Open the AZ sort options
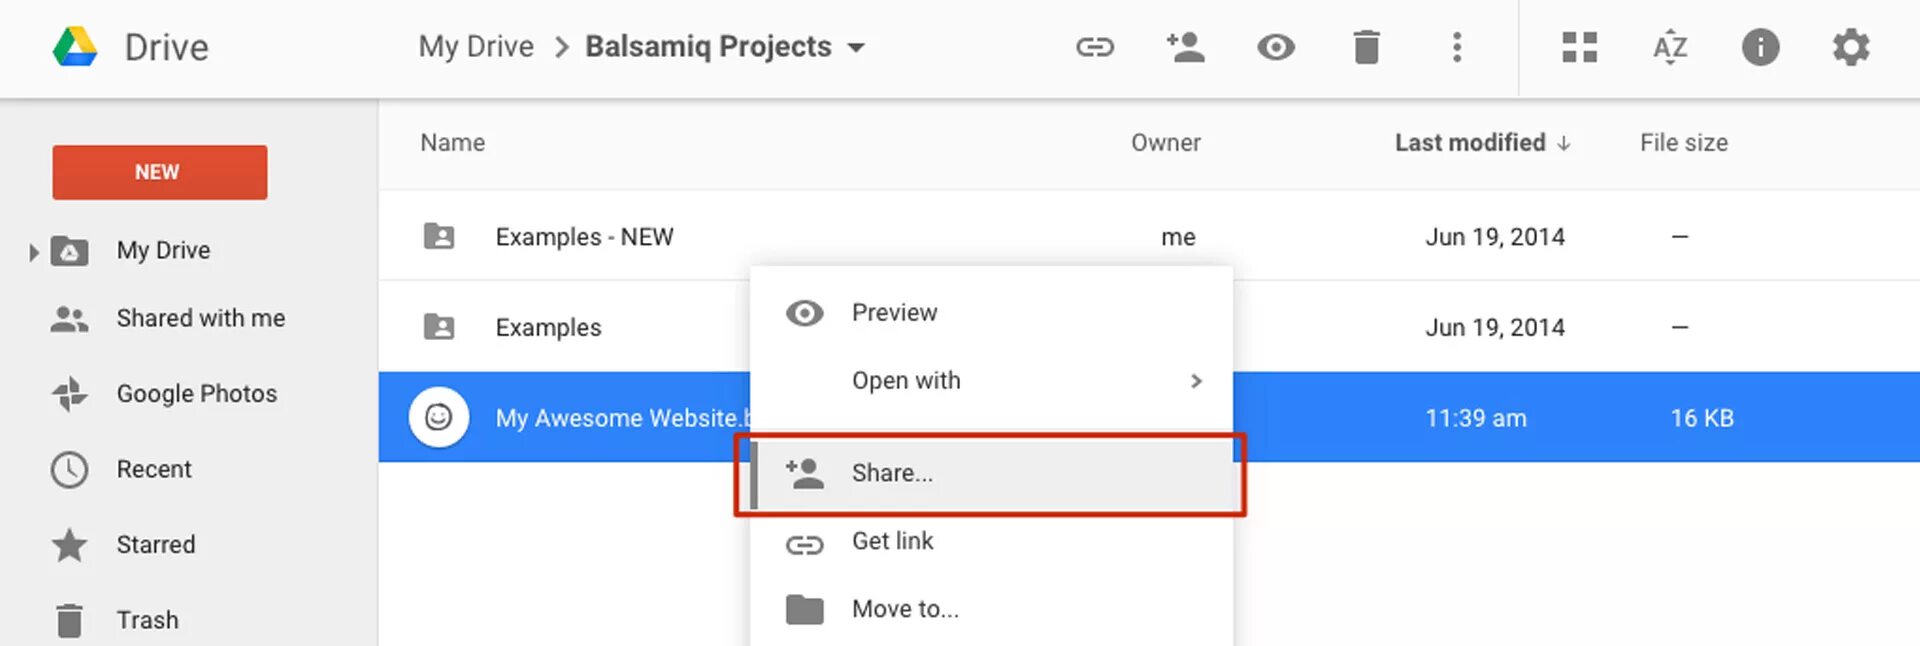Viewport: 1920px width, 646px height. tap(1669, 47)
